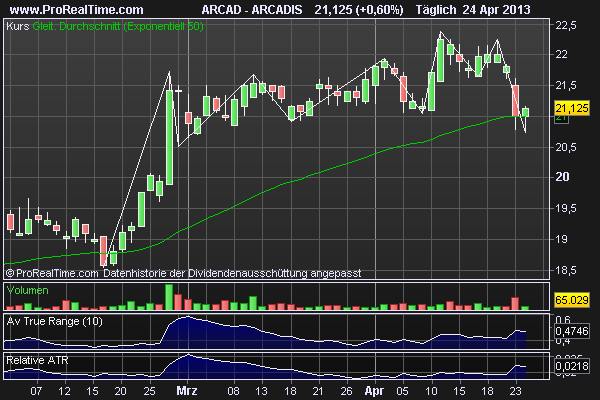Click the bold 20 price axis label
Image resolution: width=600 pixels, height=400 pixels.
tap(562, 177)
